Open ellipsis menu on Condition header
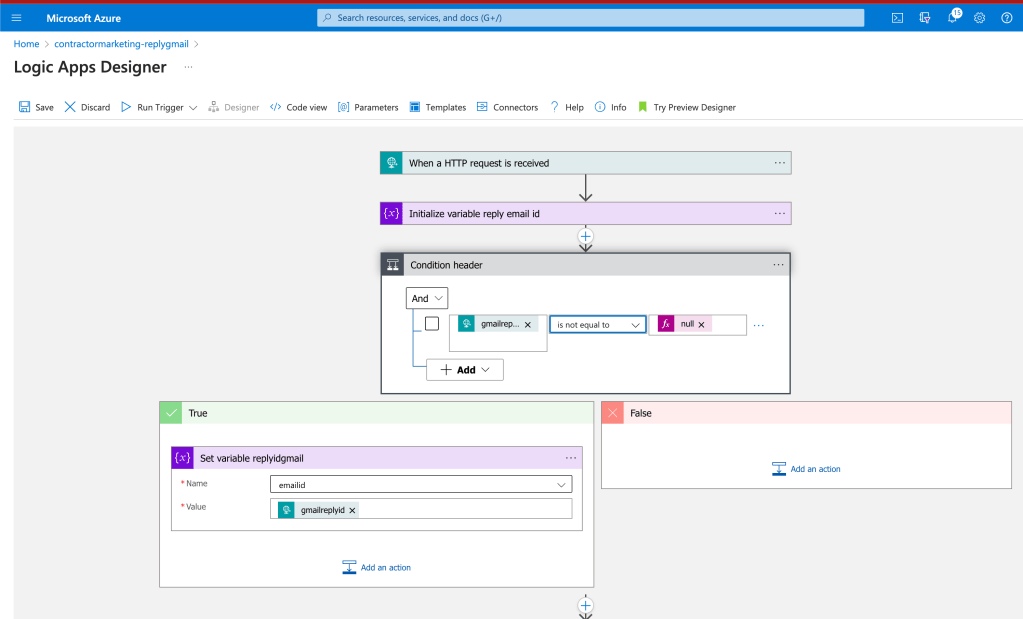Viewport: 1023px width, 619px height. [778, 265]
